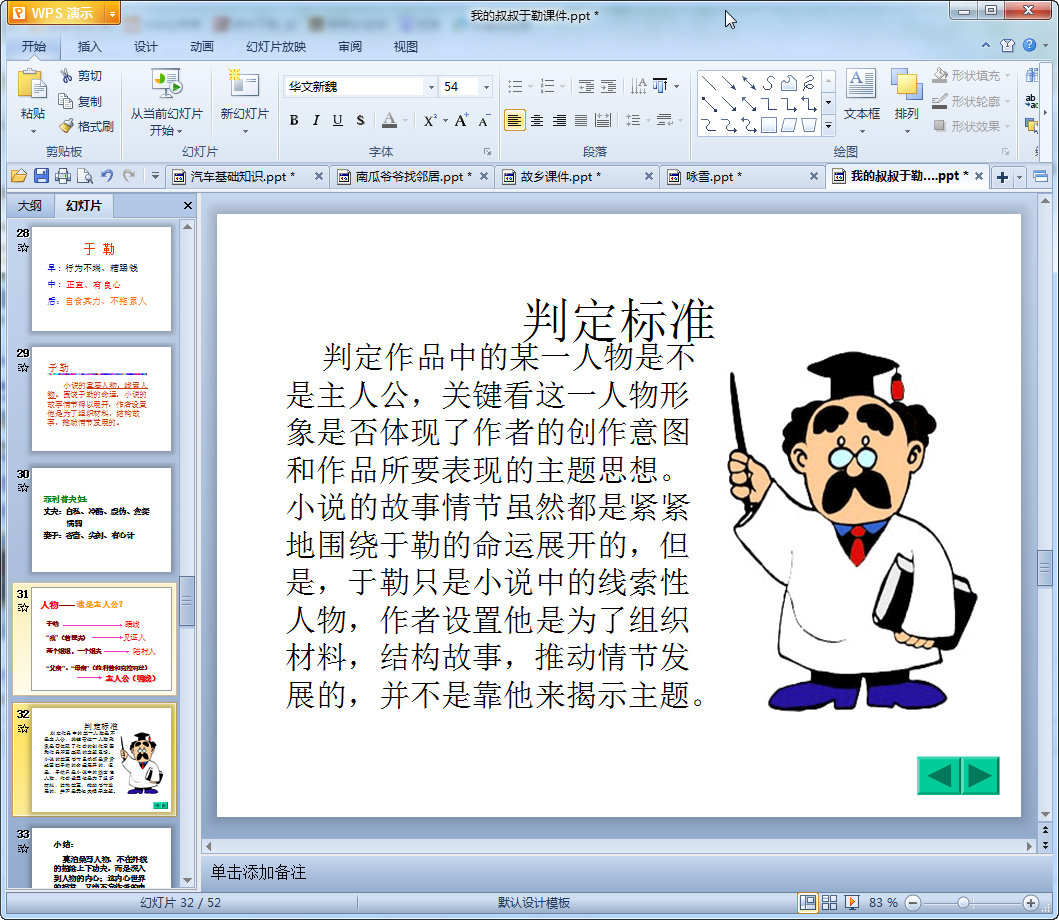The width and height of the screenshot is (1059, 920).
Task: Click the Copy (复制) button
Action: (x=81, y=101)
